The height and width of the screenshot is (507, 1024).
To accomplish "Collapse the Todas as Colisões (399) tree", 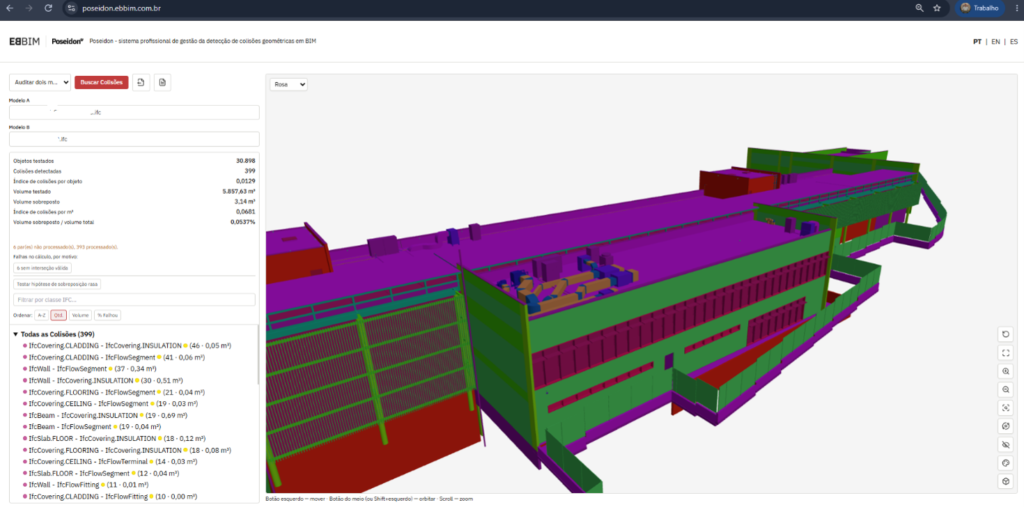I will point(16,334).
